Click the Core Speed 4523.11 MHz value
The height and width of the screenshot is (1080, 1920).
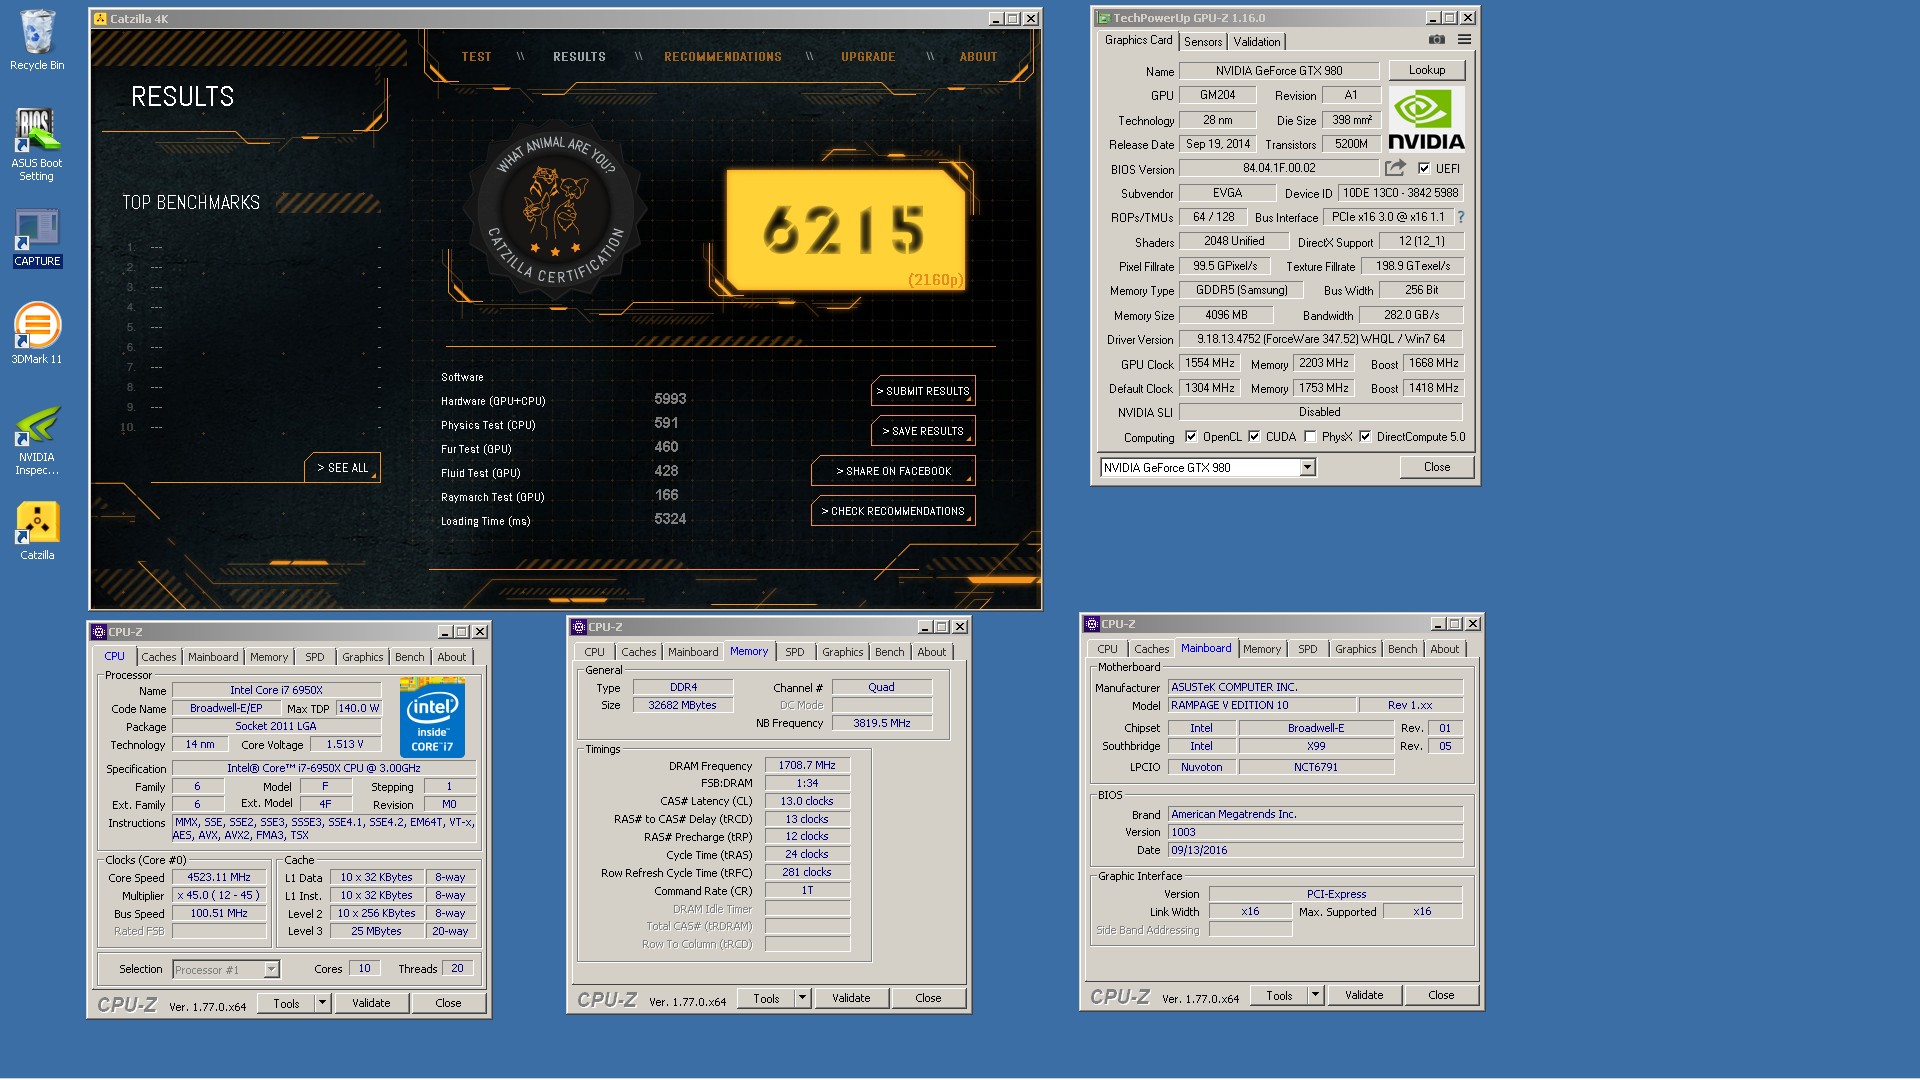[x=219, y=877]
